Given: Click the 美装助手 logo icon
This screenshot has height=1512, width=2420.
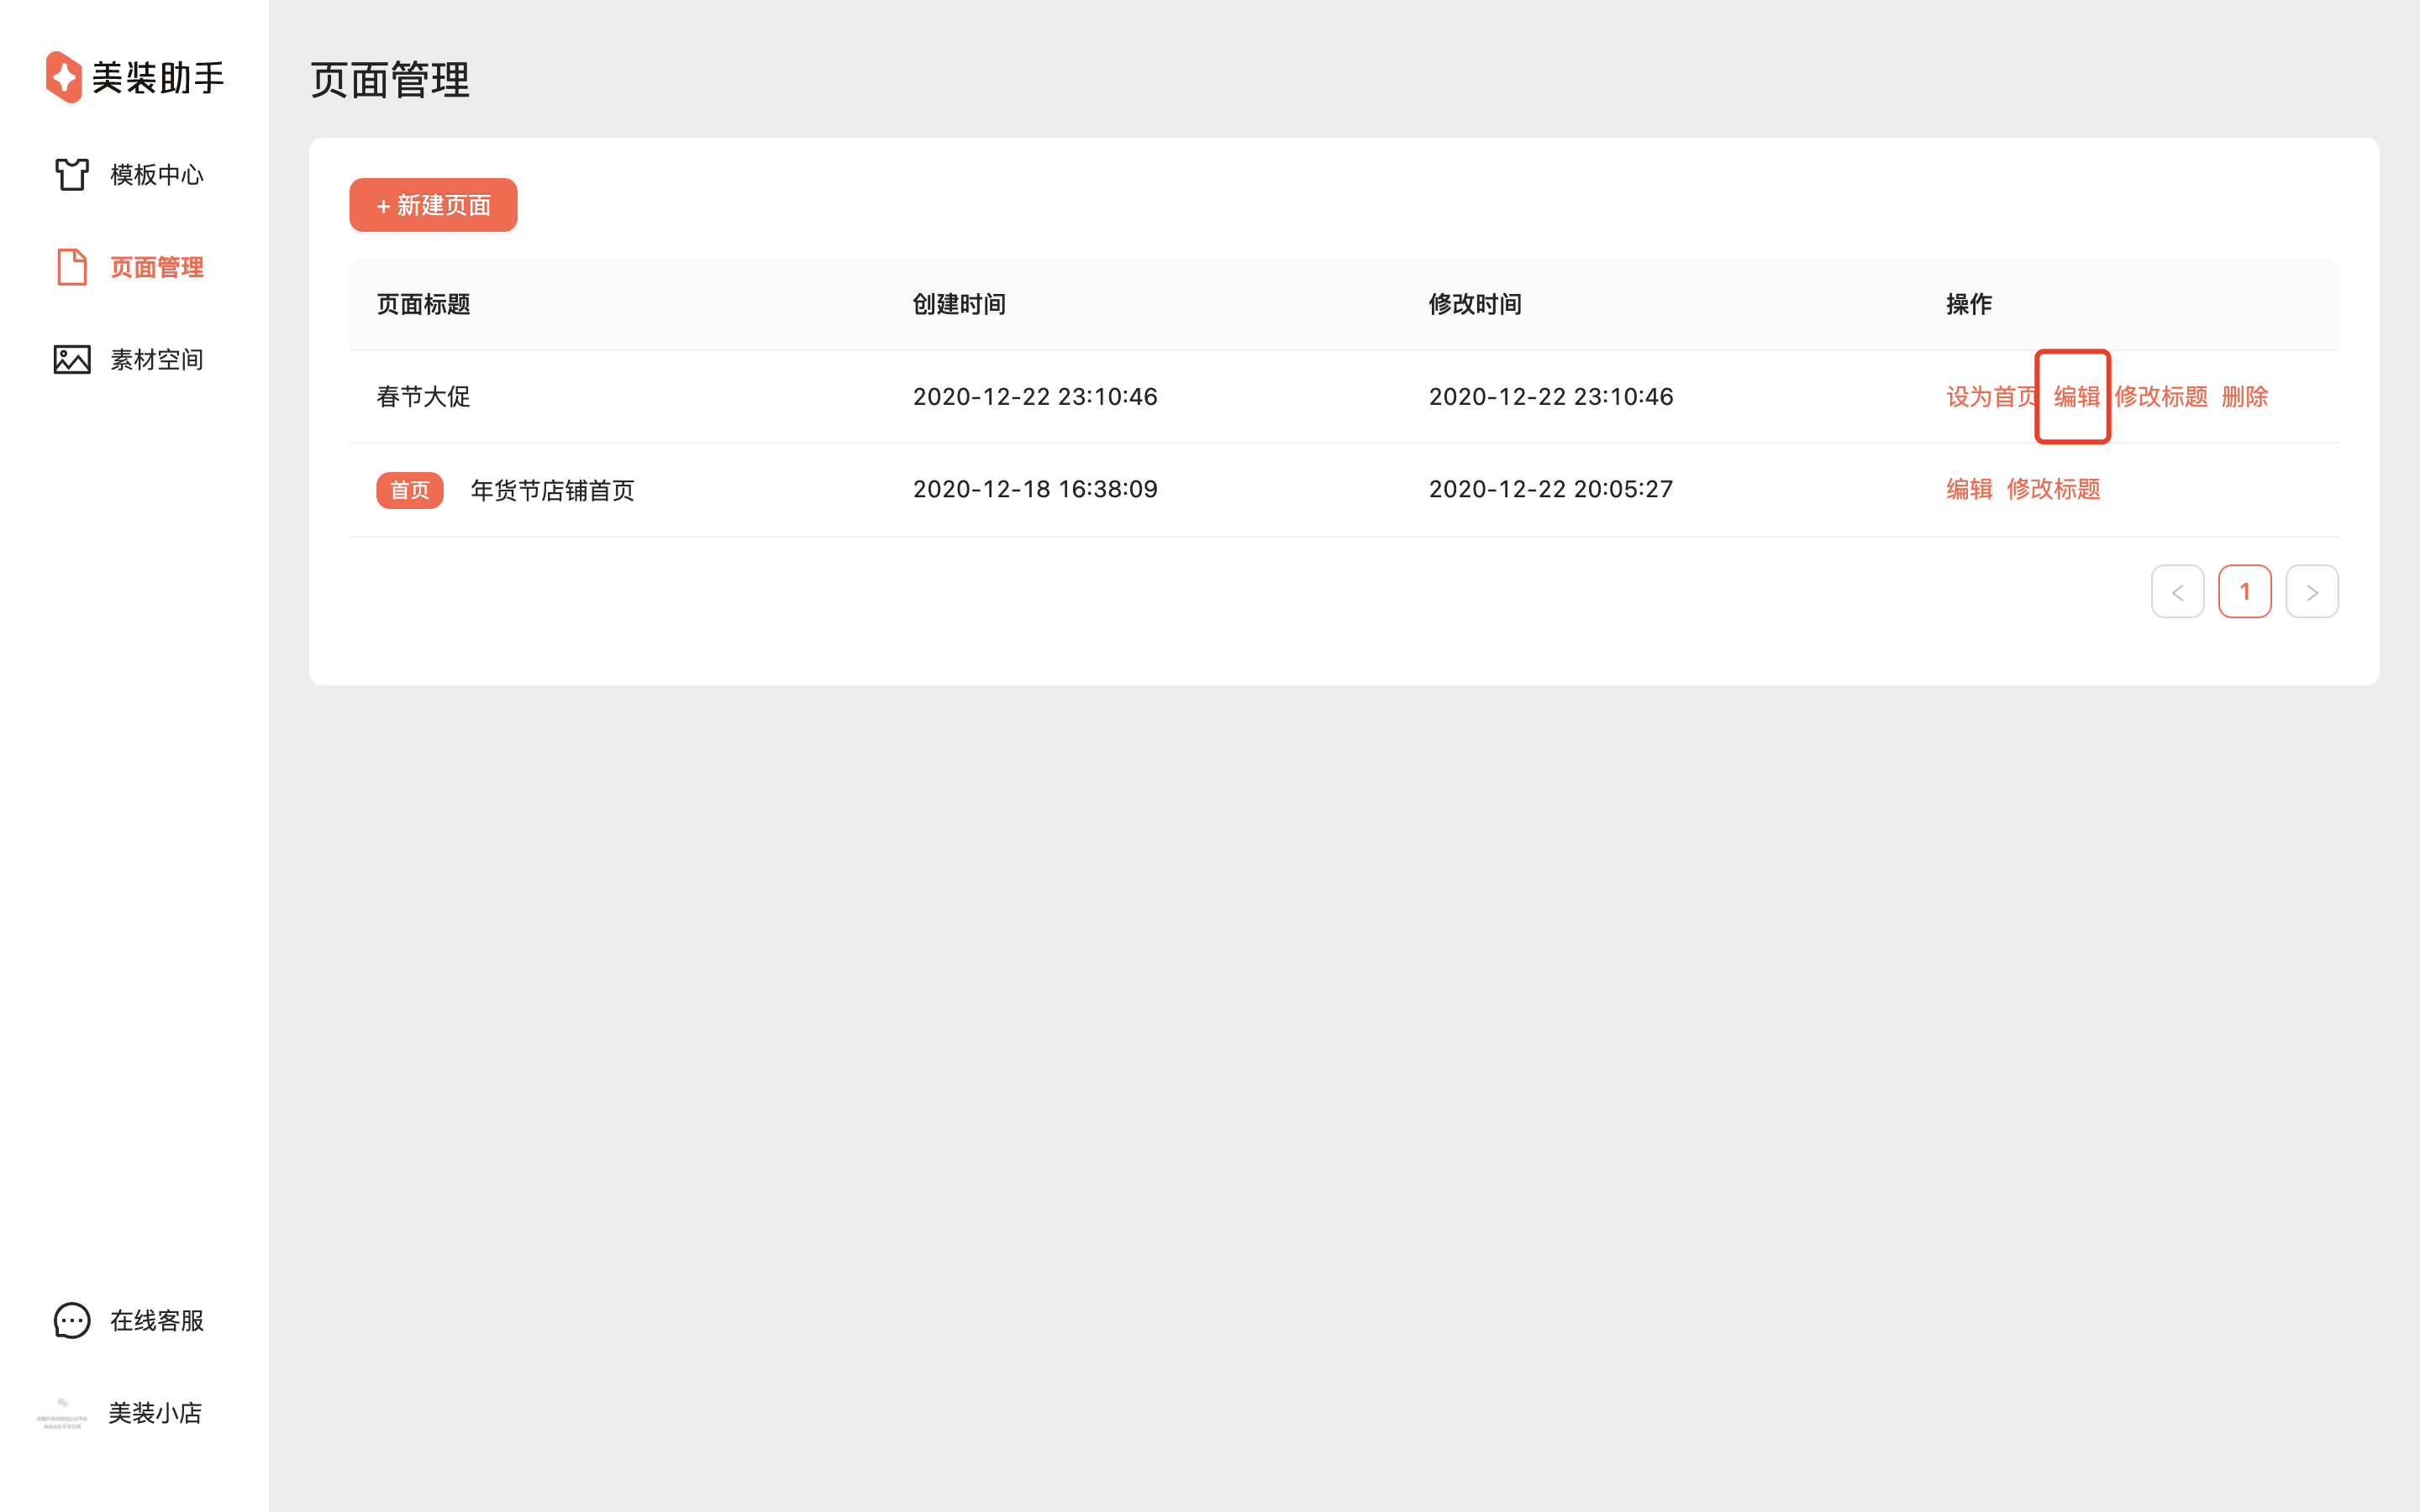Looking at the screenshot, I should click(x=64, y=77).
